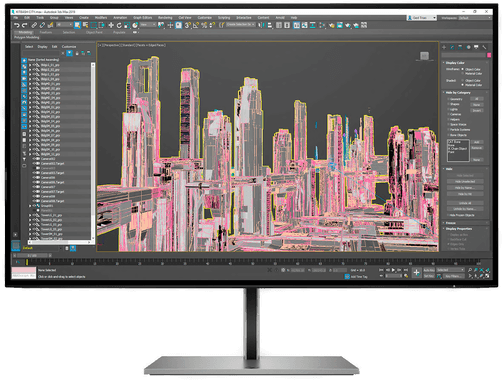The width and height of the screenshot is (502, 380).
Task: Open the Graph Editors menu
Action: 143,18
